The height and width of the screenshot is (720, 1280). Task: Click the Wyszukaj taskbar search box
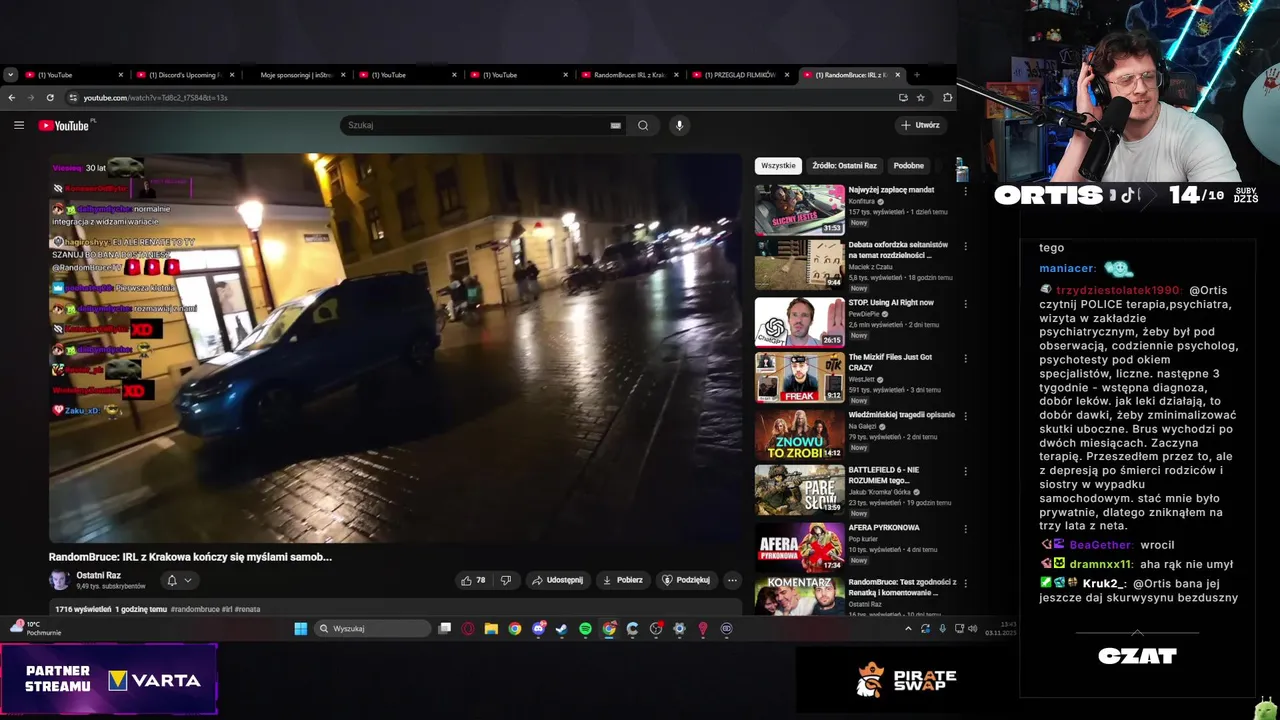pyautogui.click(x=372, y=629)
